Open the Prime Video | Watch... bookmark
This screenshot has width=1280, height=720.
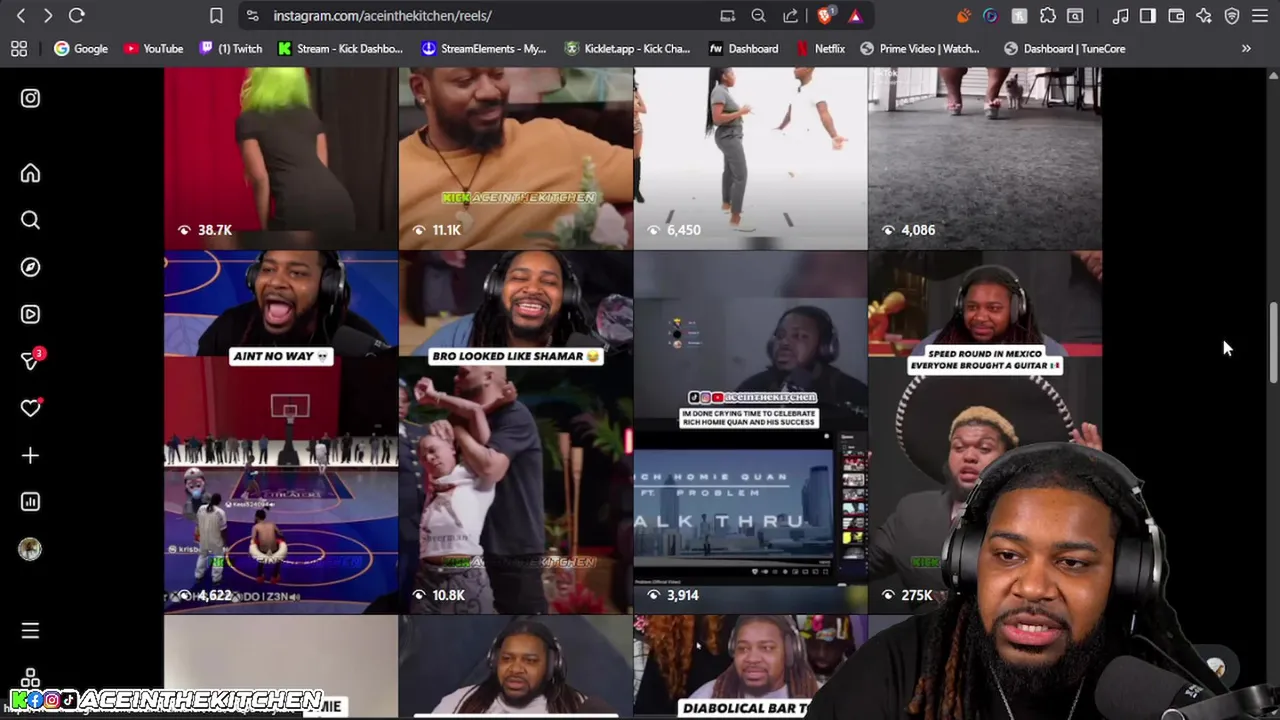[920, 48]
